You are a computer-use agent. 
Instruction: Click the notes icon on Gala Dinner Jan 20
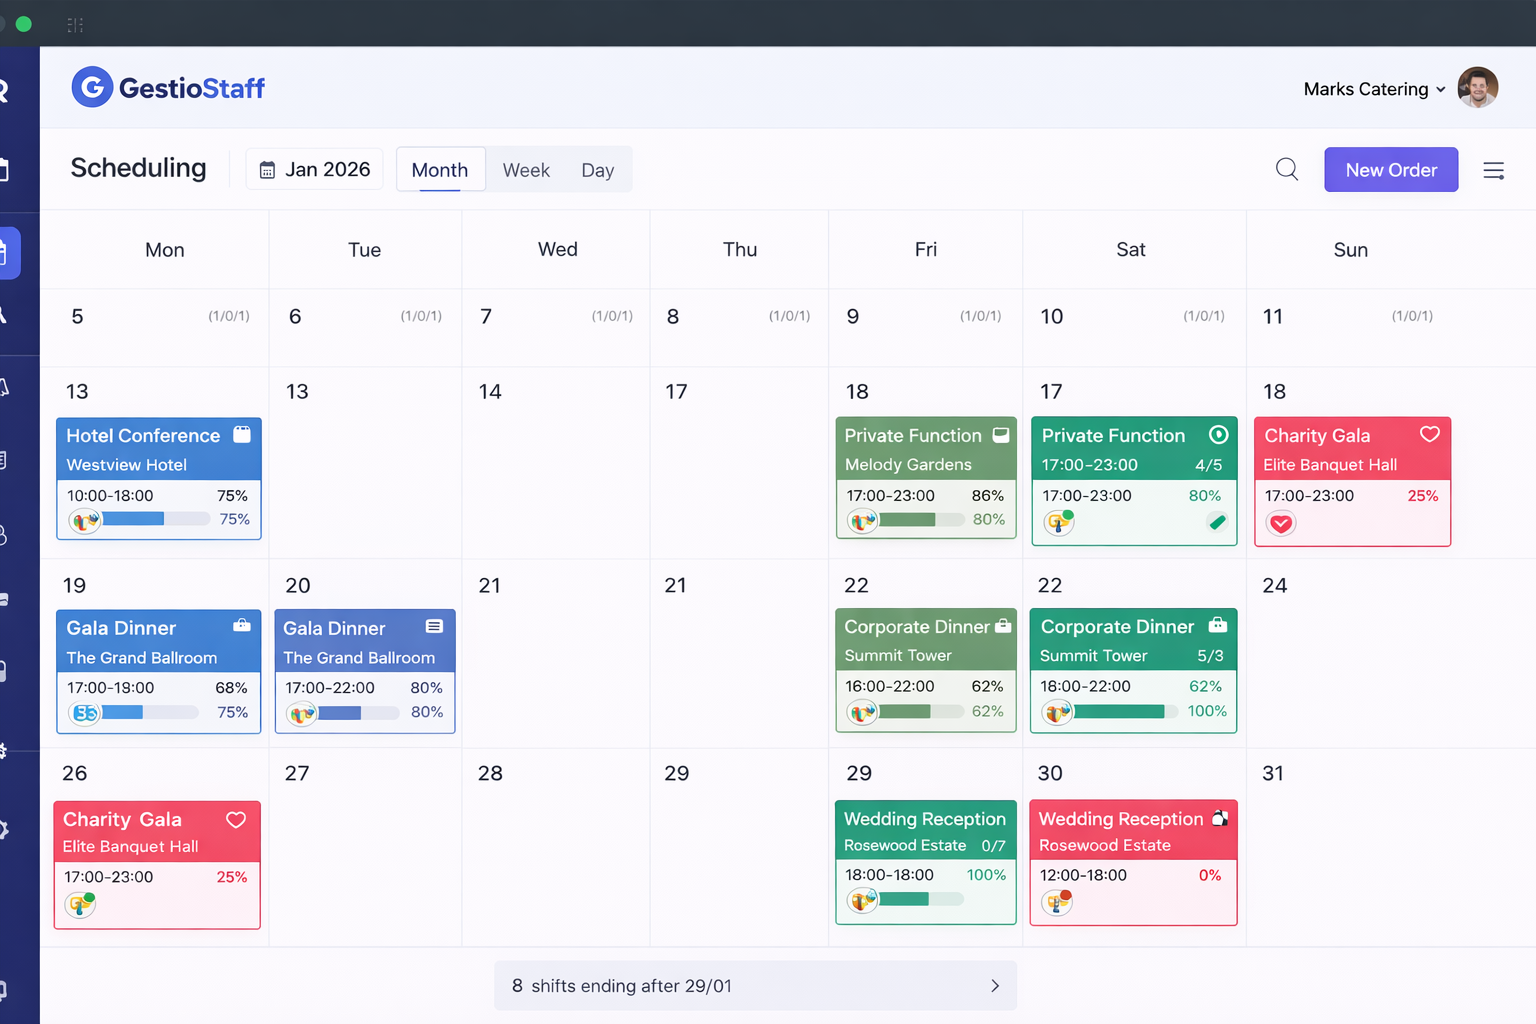point(434,626)
